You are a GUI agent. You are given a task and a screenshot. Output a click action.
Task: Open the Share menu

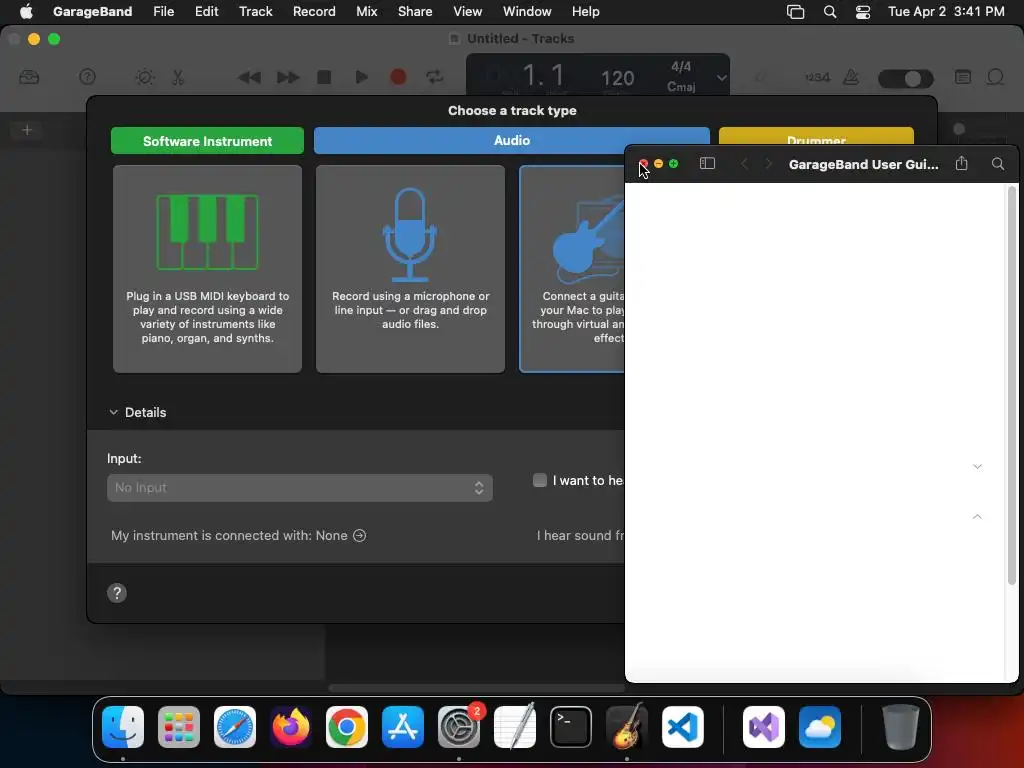(x=415, y=11)
